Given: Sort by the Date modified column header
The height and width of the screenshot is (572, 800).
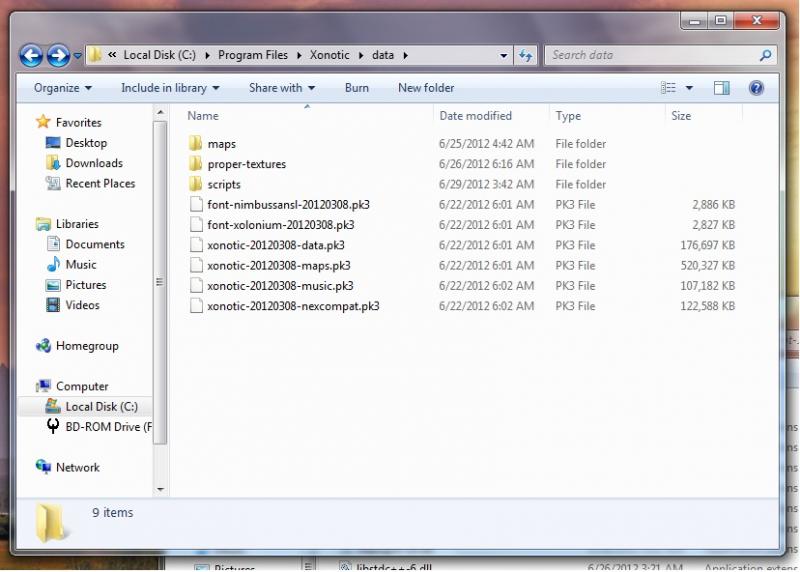Looking at the screenshot, I should 475,116.
